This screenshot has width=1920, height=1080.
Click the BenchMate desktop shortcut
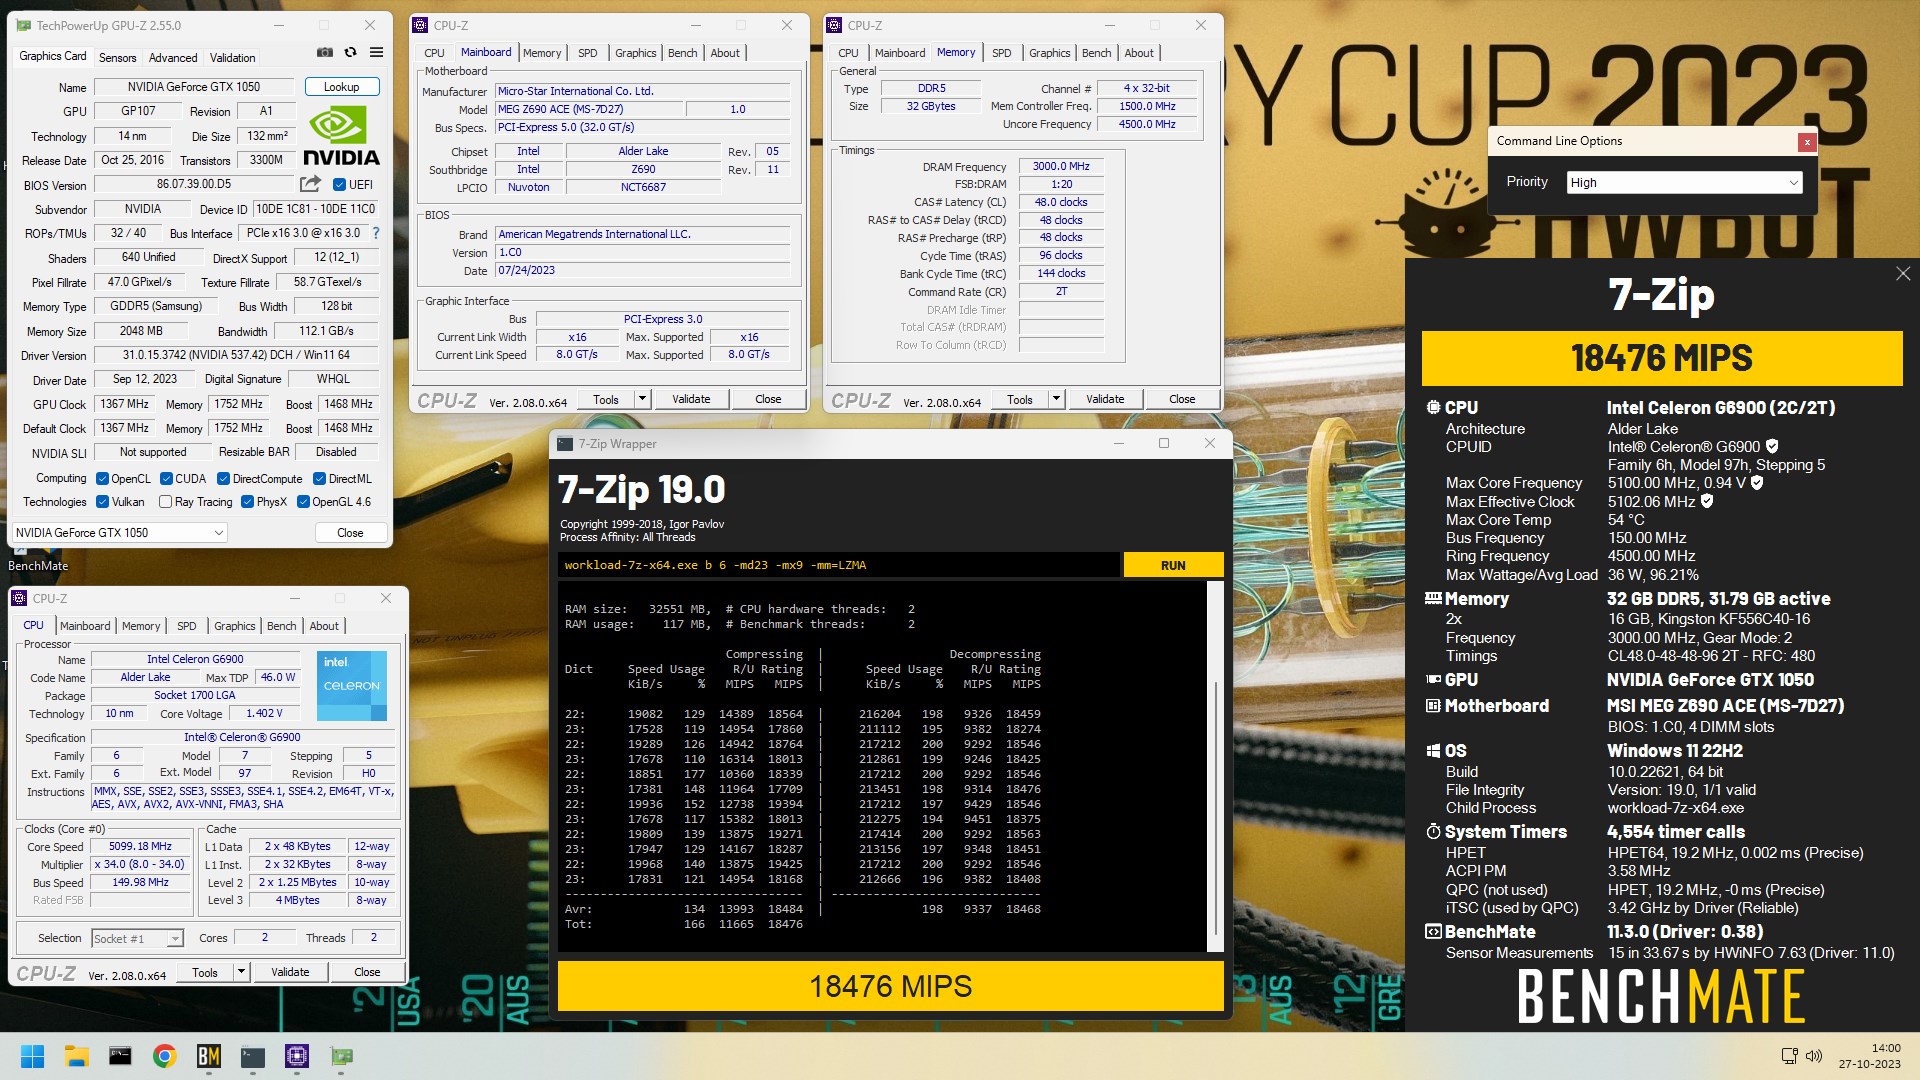[x=38, y=565]
